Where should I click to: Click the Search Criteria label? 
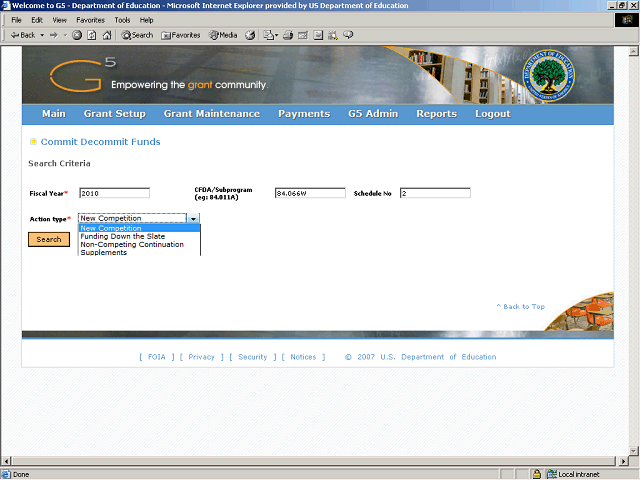59,163
